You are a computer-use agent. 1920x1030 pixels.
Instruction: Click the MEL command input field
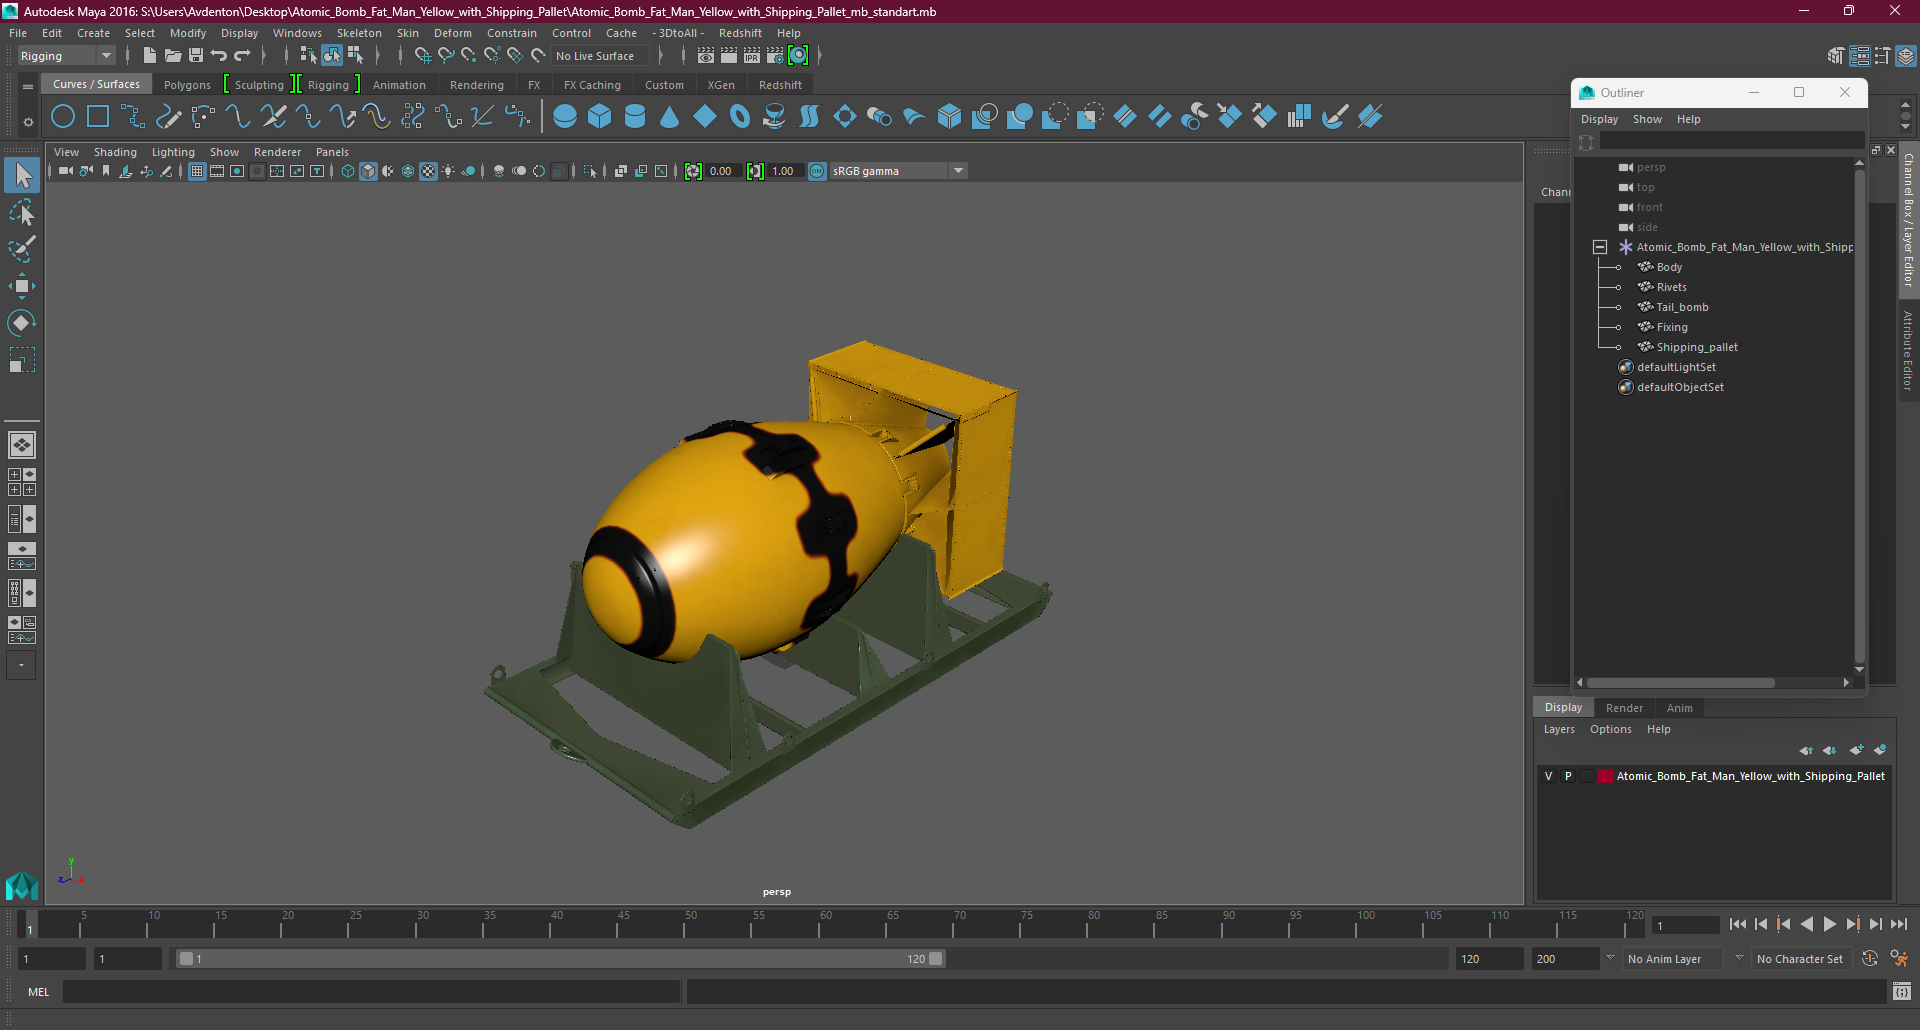pyautogui.click(x=372, y=992)
